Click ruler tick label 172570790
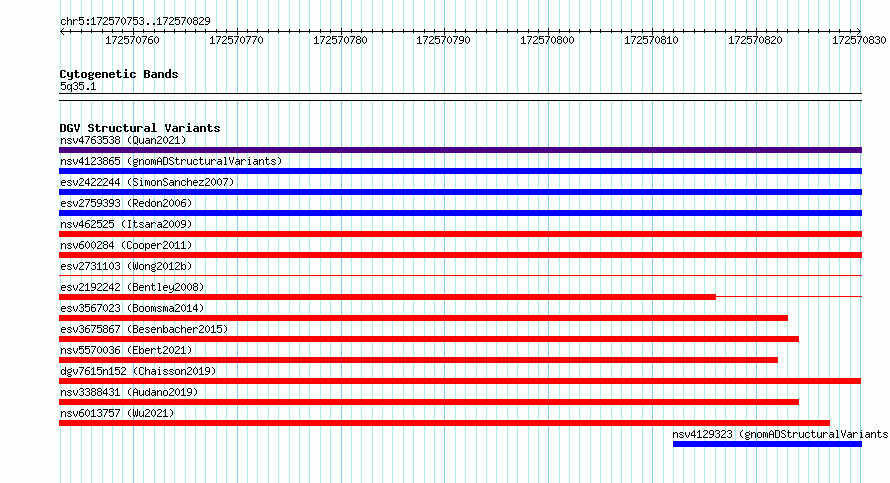 (x=443, y=40)
